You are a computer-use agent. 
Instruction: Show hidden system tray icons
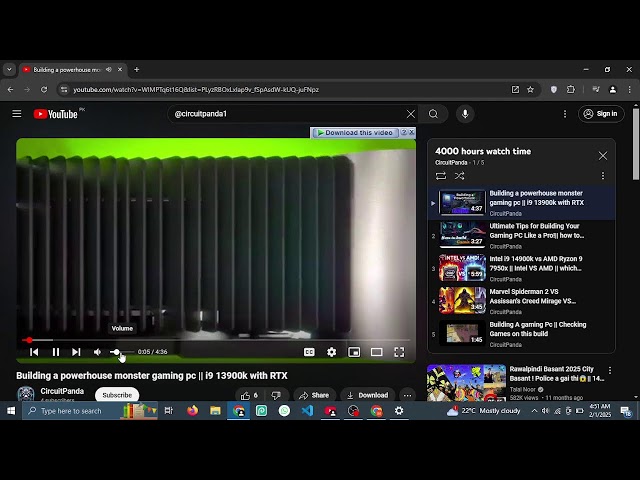[534, 411]
